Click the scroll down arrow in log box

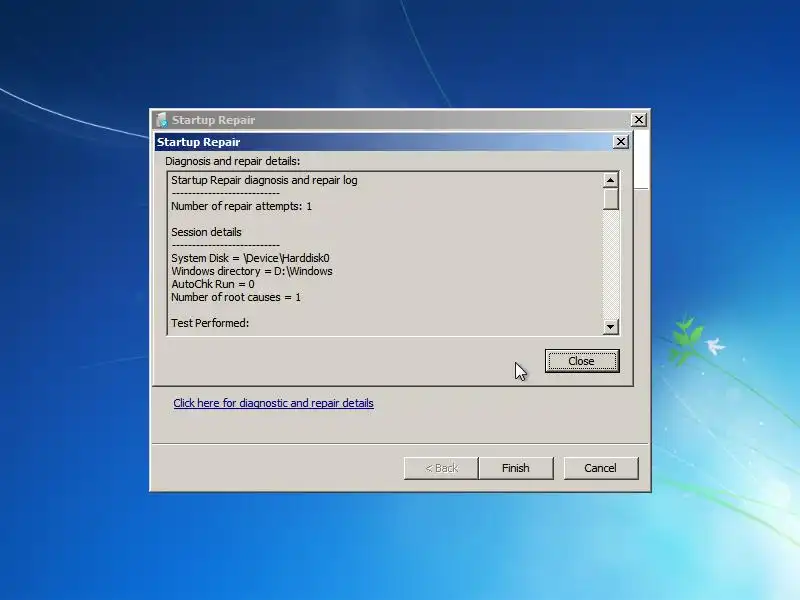pos(611,326)
